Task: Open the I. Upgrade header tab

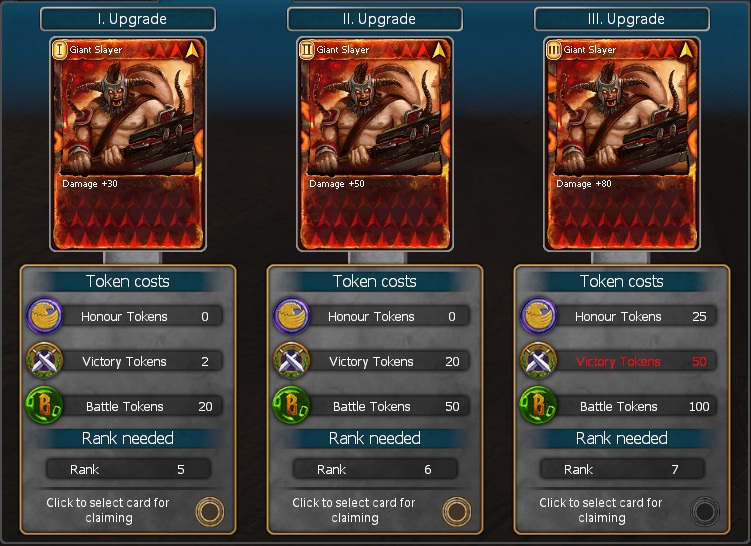Action: [128, 19]
